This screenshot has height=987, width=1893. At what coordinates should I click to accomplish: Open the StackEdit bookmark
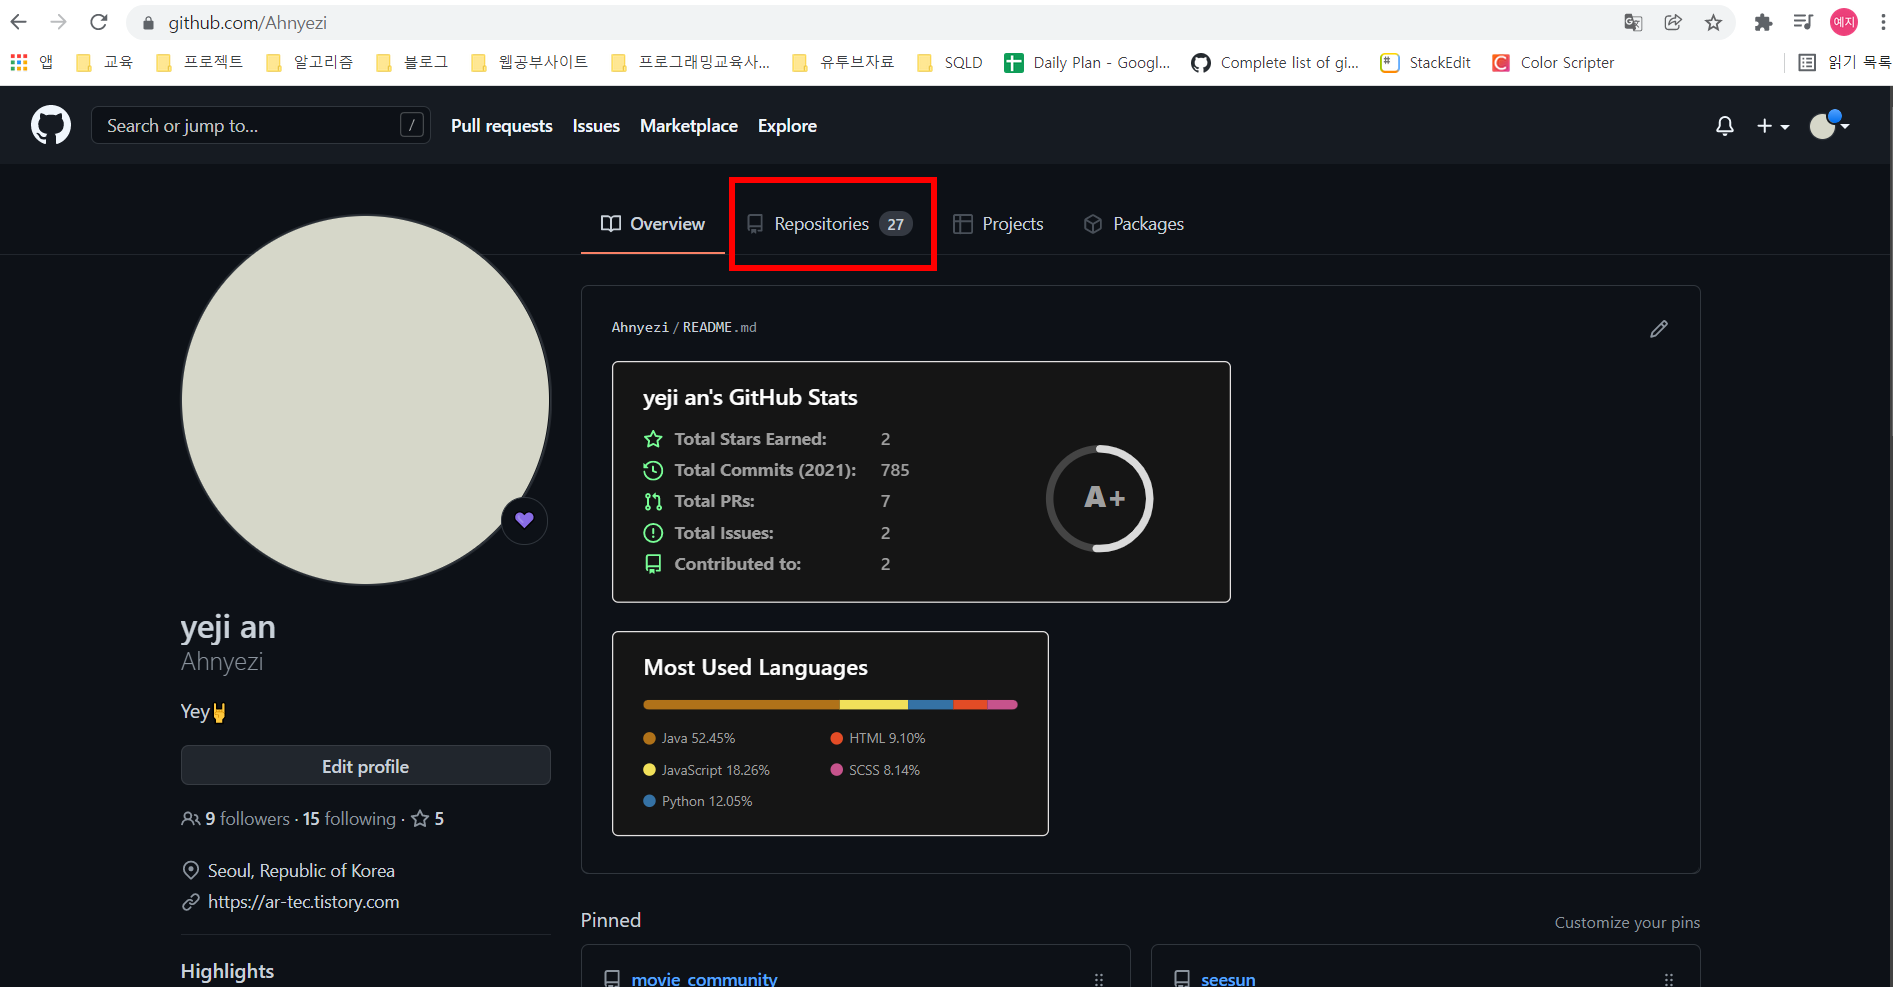[1426, 62]
